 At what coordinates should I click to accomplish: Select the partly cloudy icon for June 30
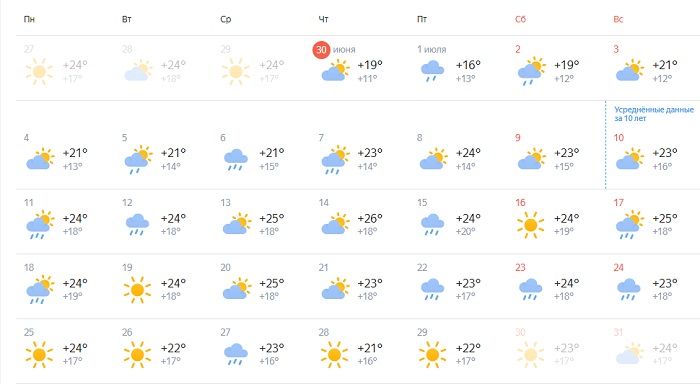(x=335, y=71)
